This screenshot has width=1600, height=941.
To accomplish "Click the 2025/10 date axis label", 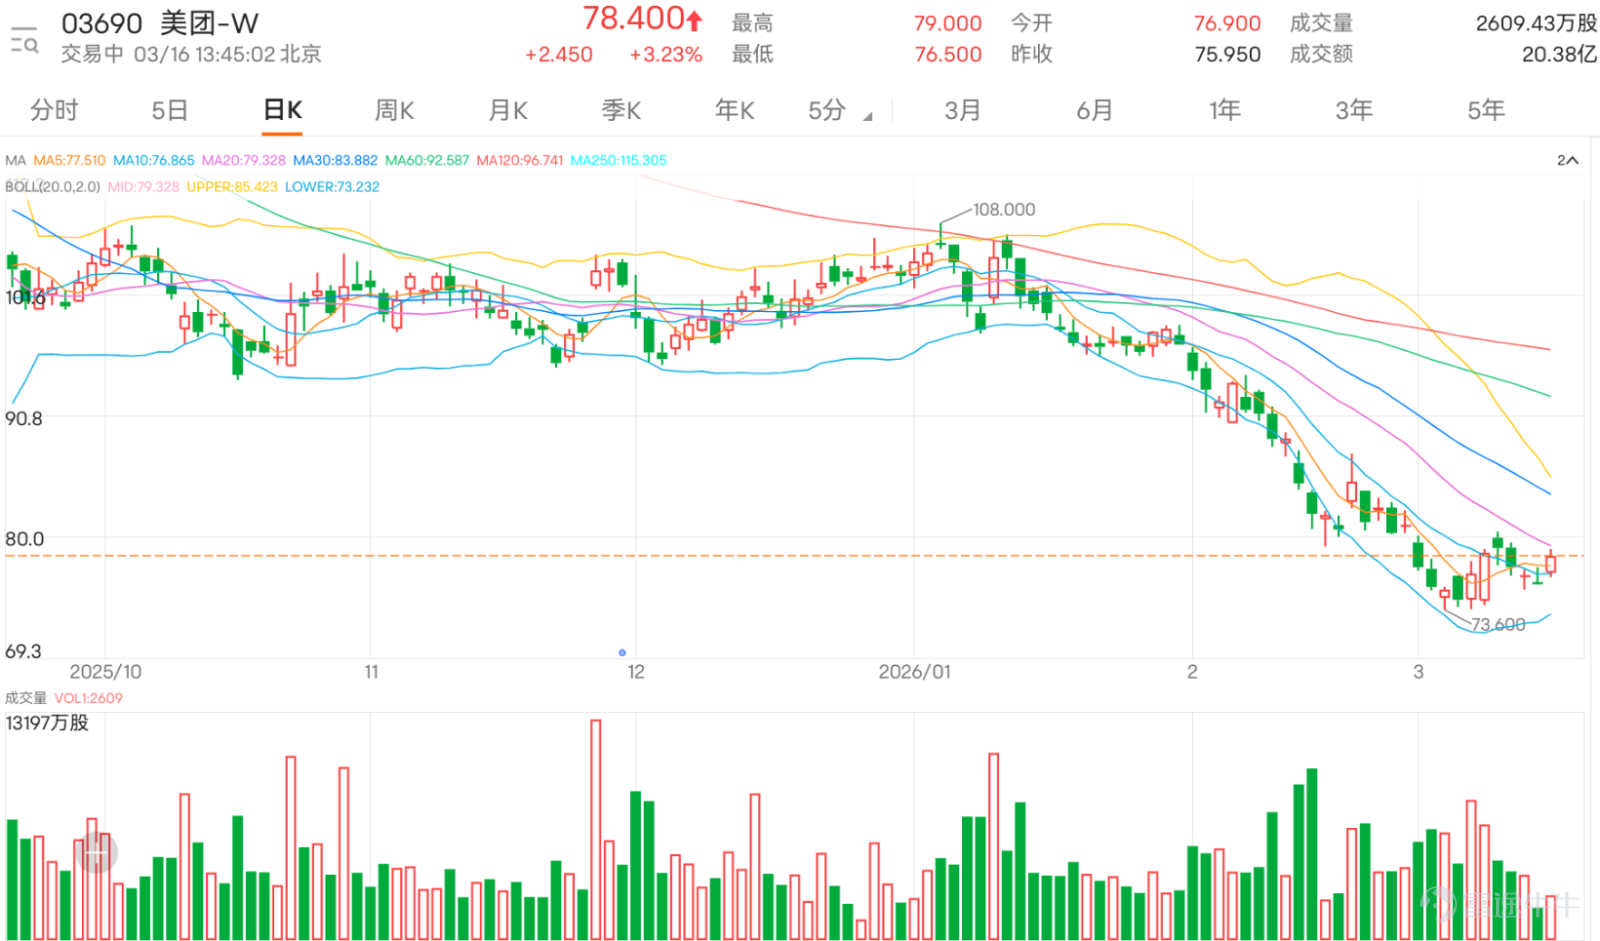I will pyautogui.click(x=105, y=672).
